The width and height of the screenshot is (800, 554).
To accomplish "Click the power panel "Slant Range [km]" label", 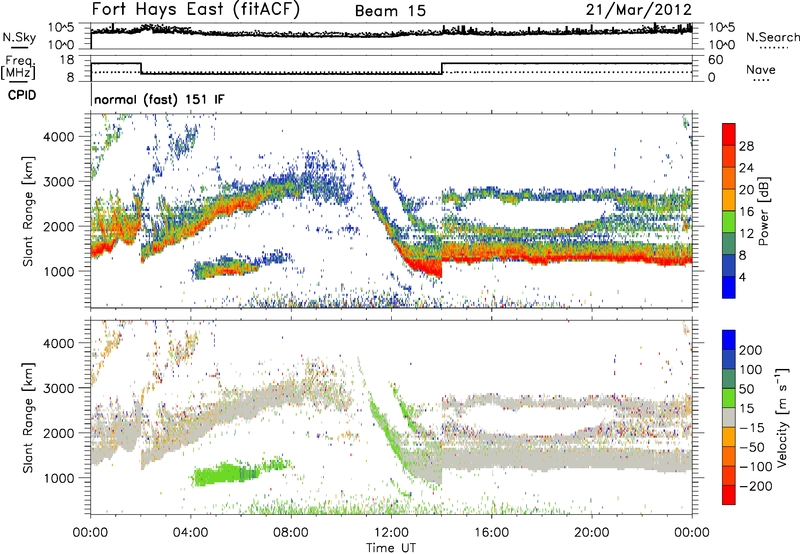I will tap(28, 211).
